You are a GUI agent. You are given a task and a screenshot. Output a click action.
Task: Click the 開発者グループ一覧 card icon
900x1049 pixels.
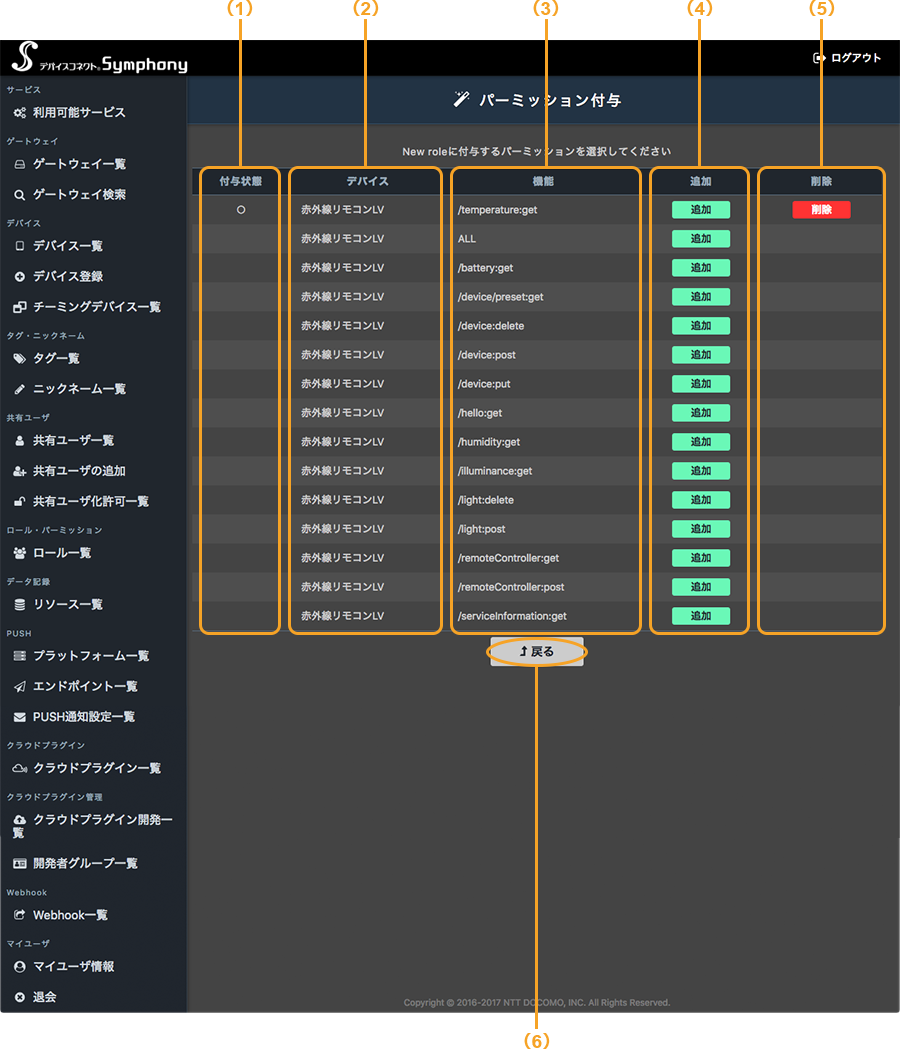20,864
